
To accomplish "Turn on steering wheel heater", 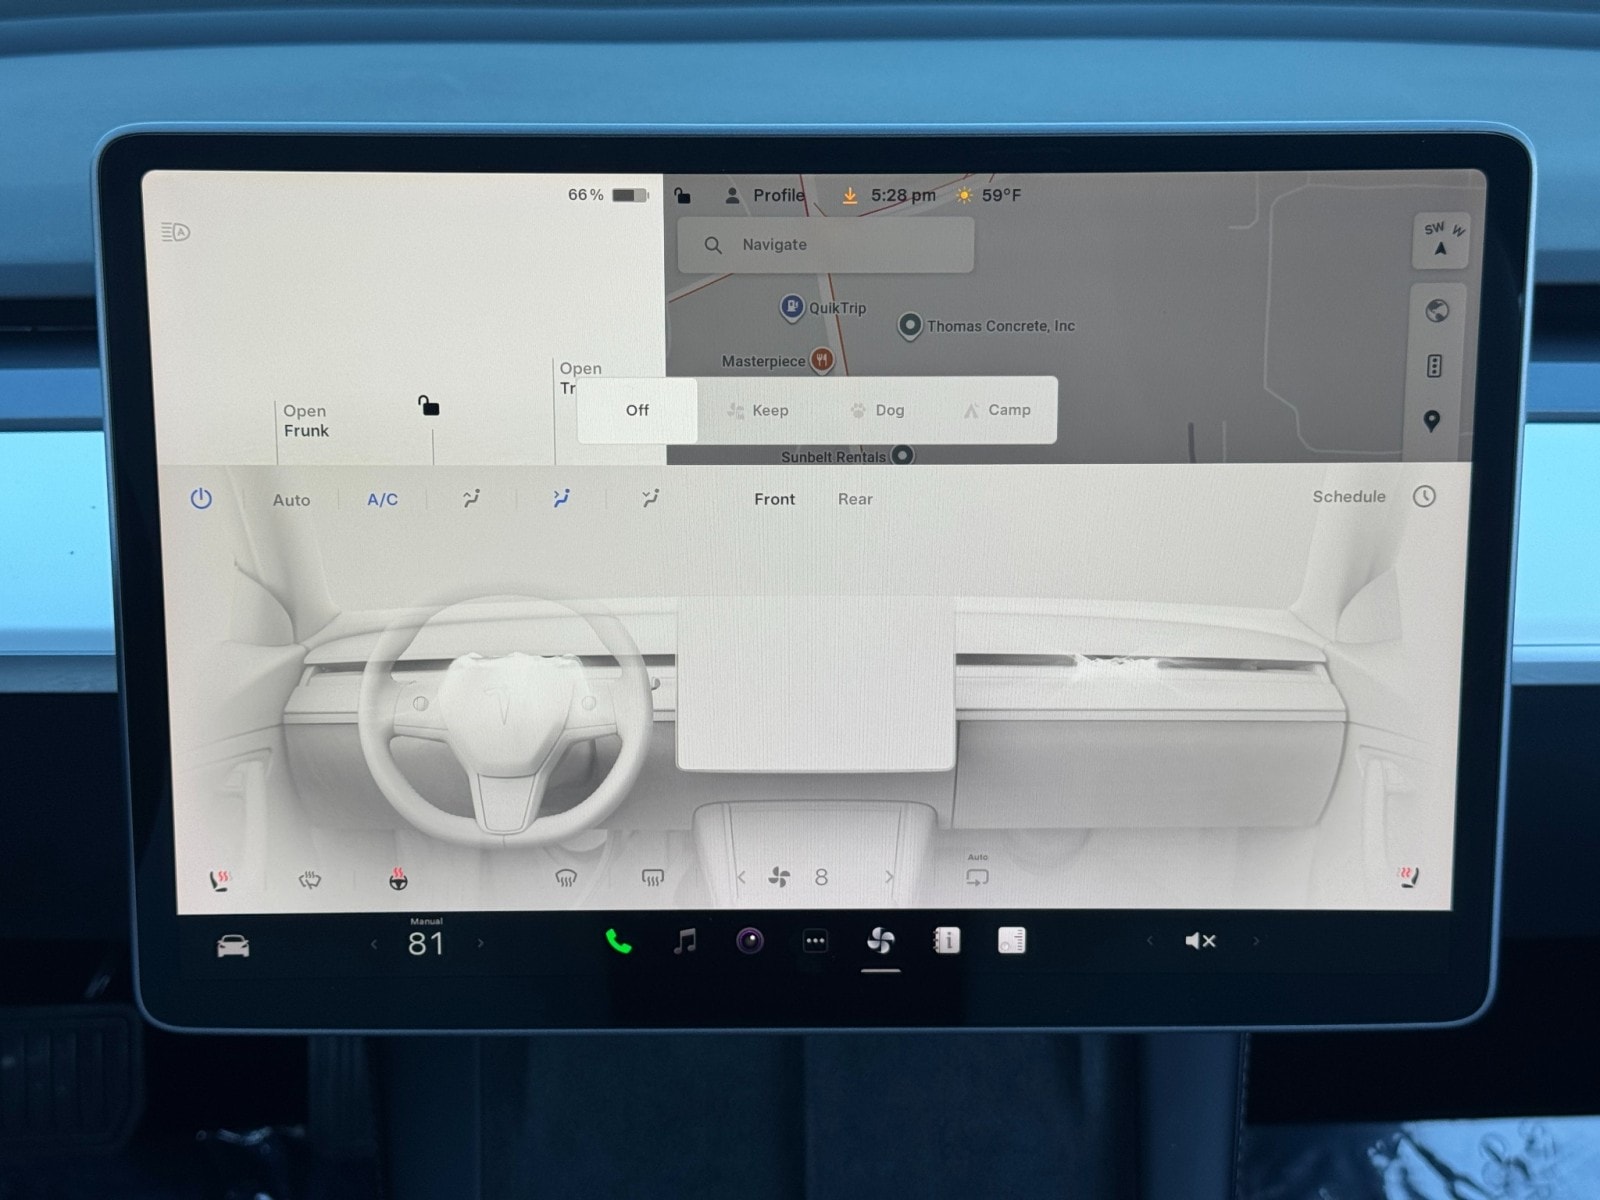I will pos(398,879).
